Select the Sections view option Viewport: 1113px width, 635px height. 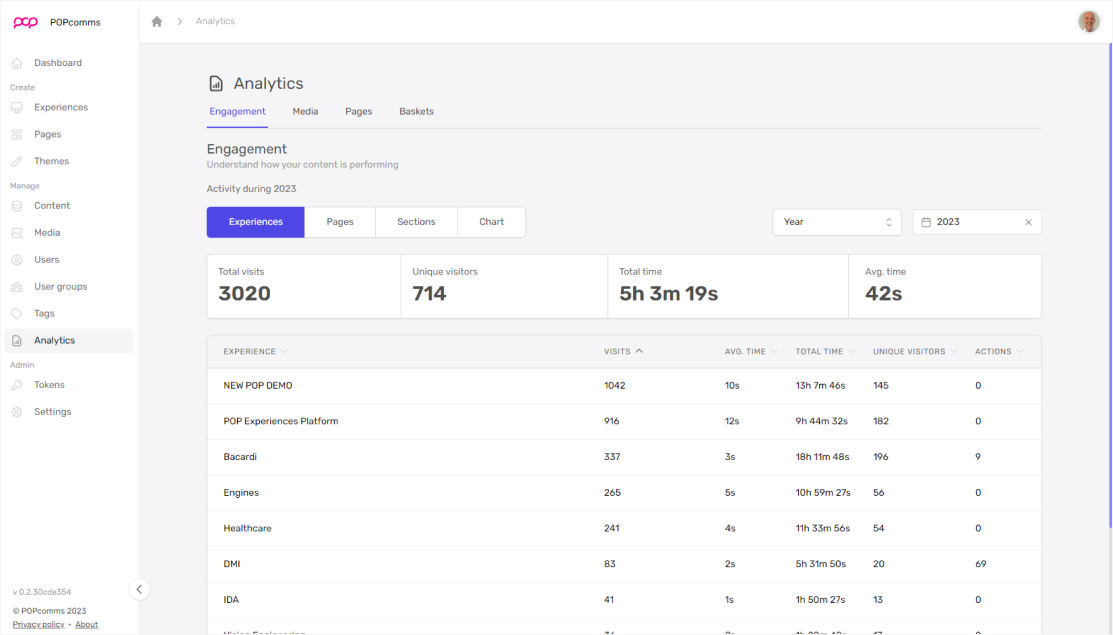point(416,222)
